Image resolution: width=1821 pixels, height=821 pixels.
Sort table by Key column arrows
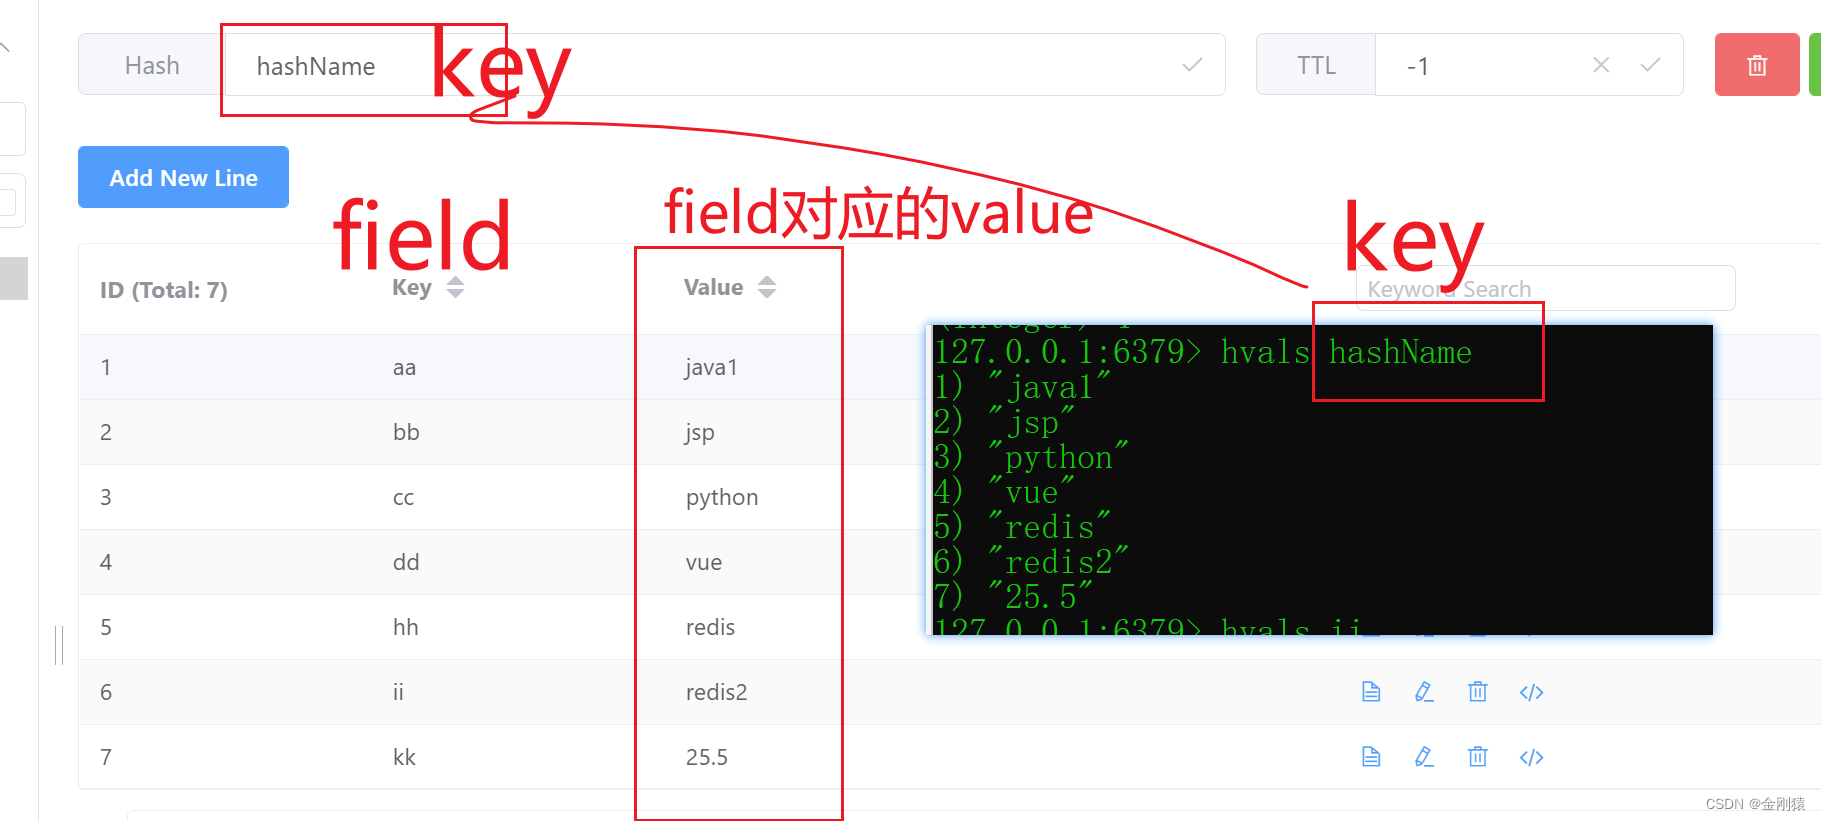[x=455, y=288]
